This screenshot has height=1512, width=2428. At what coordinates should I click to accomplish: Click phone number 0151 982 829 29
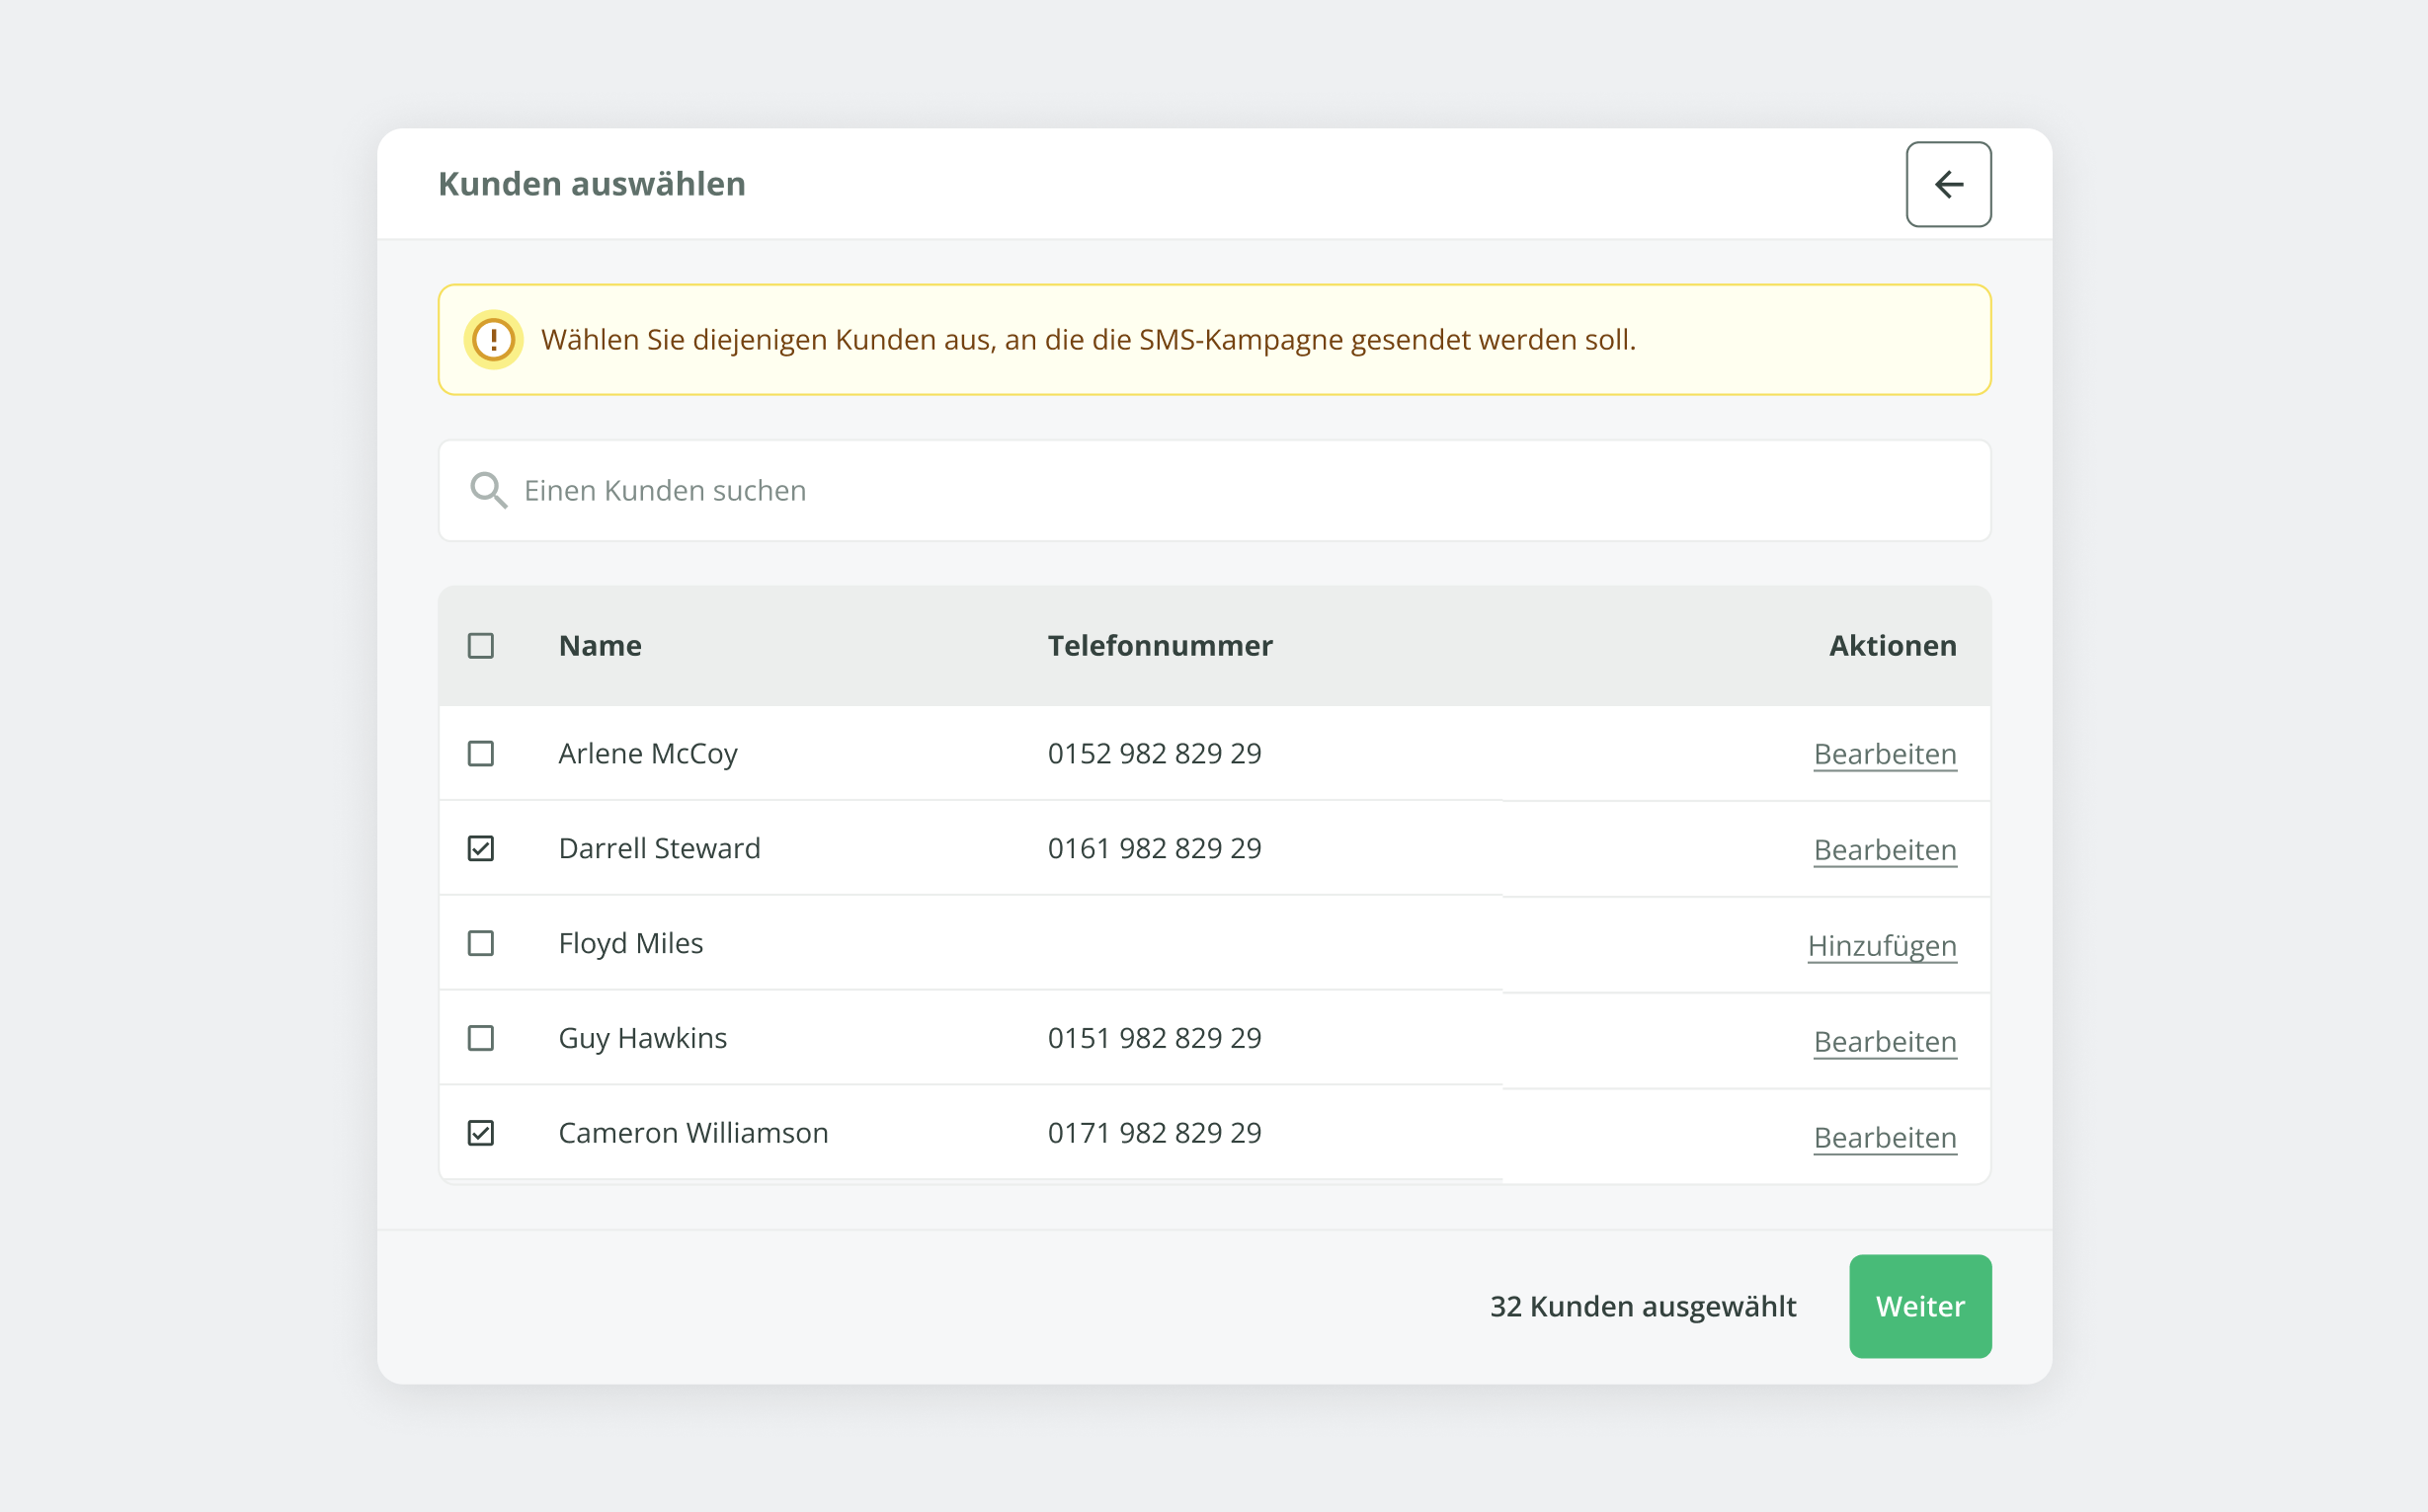click(1154, 1038)
